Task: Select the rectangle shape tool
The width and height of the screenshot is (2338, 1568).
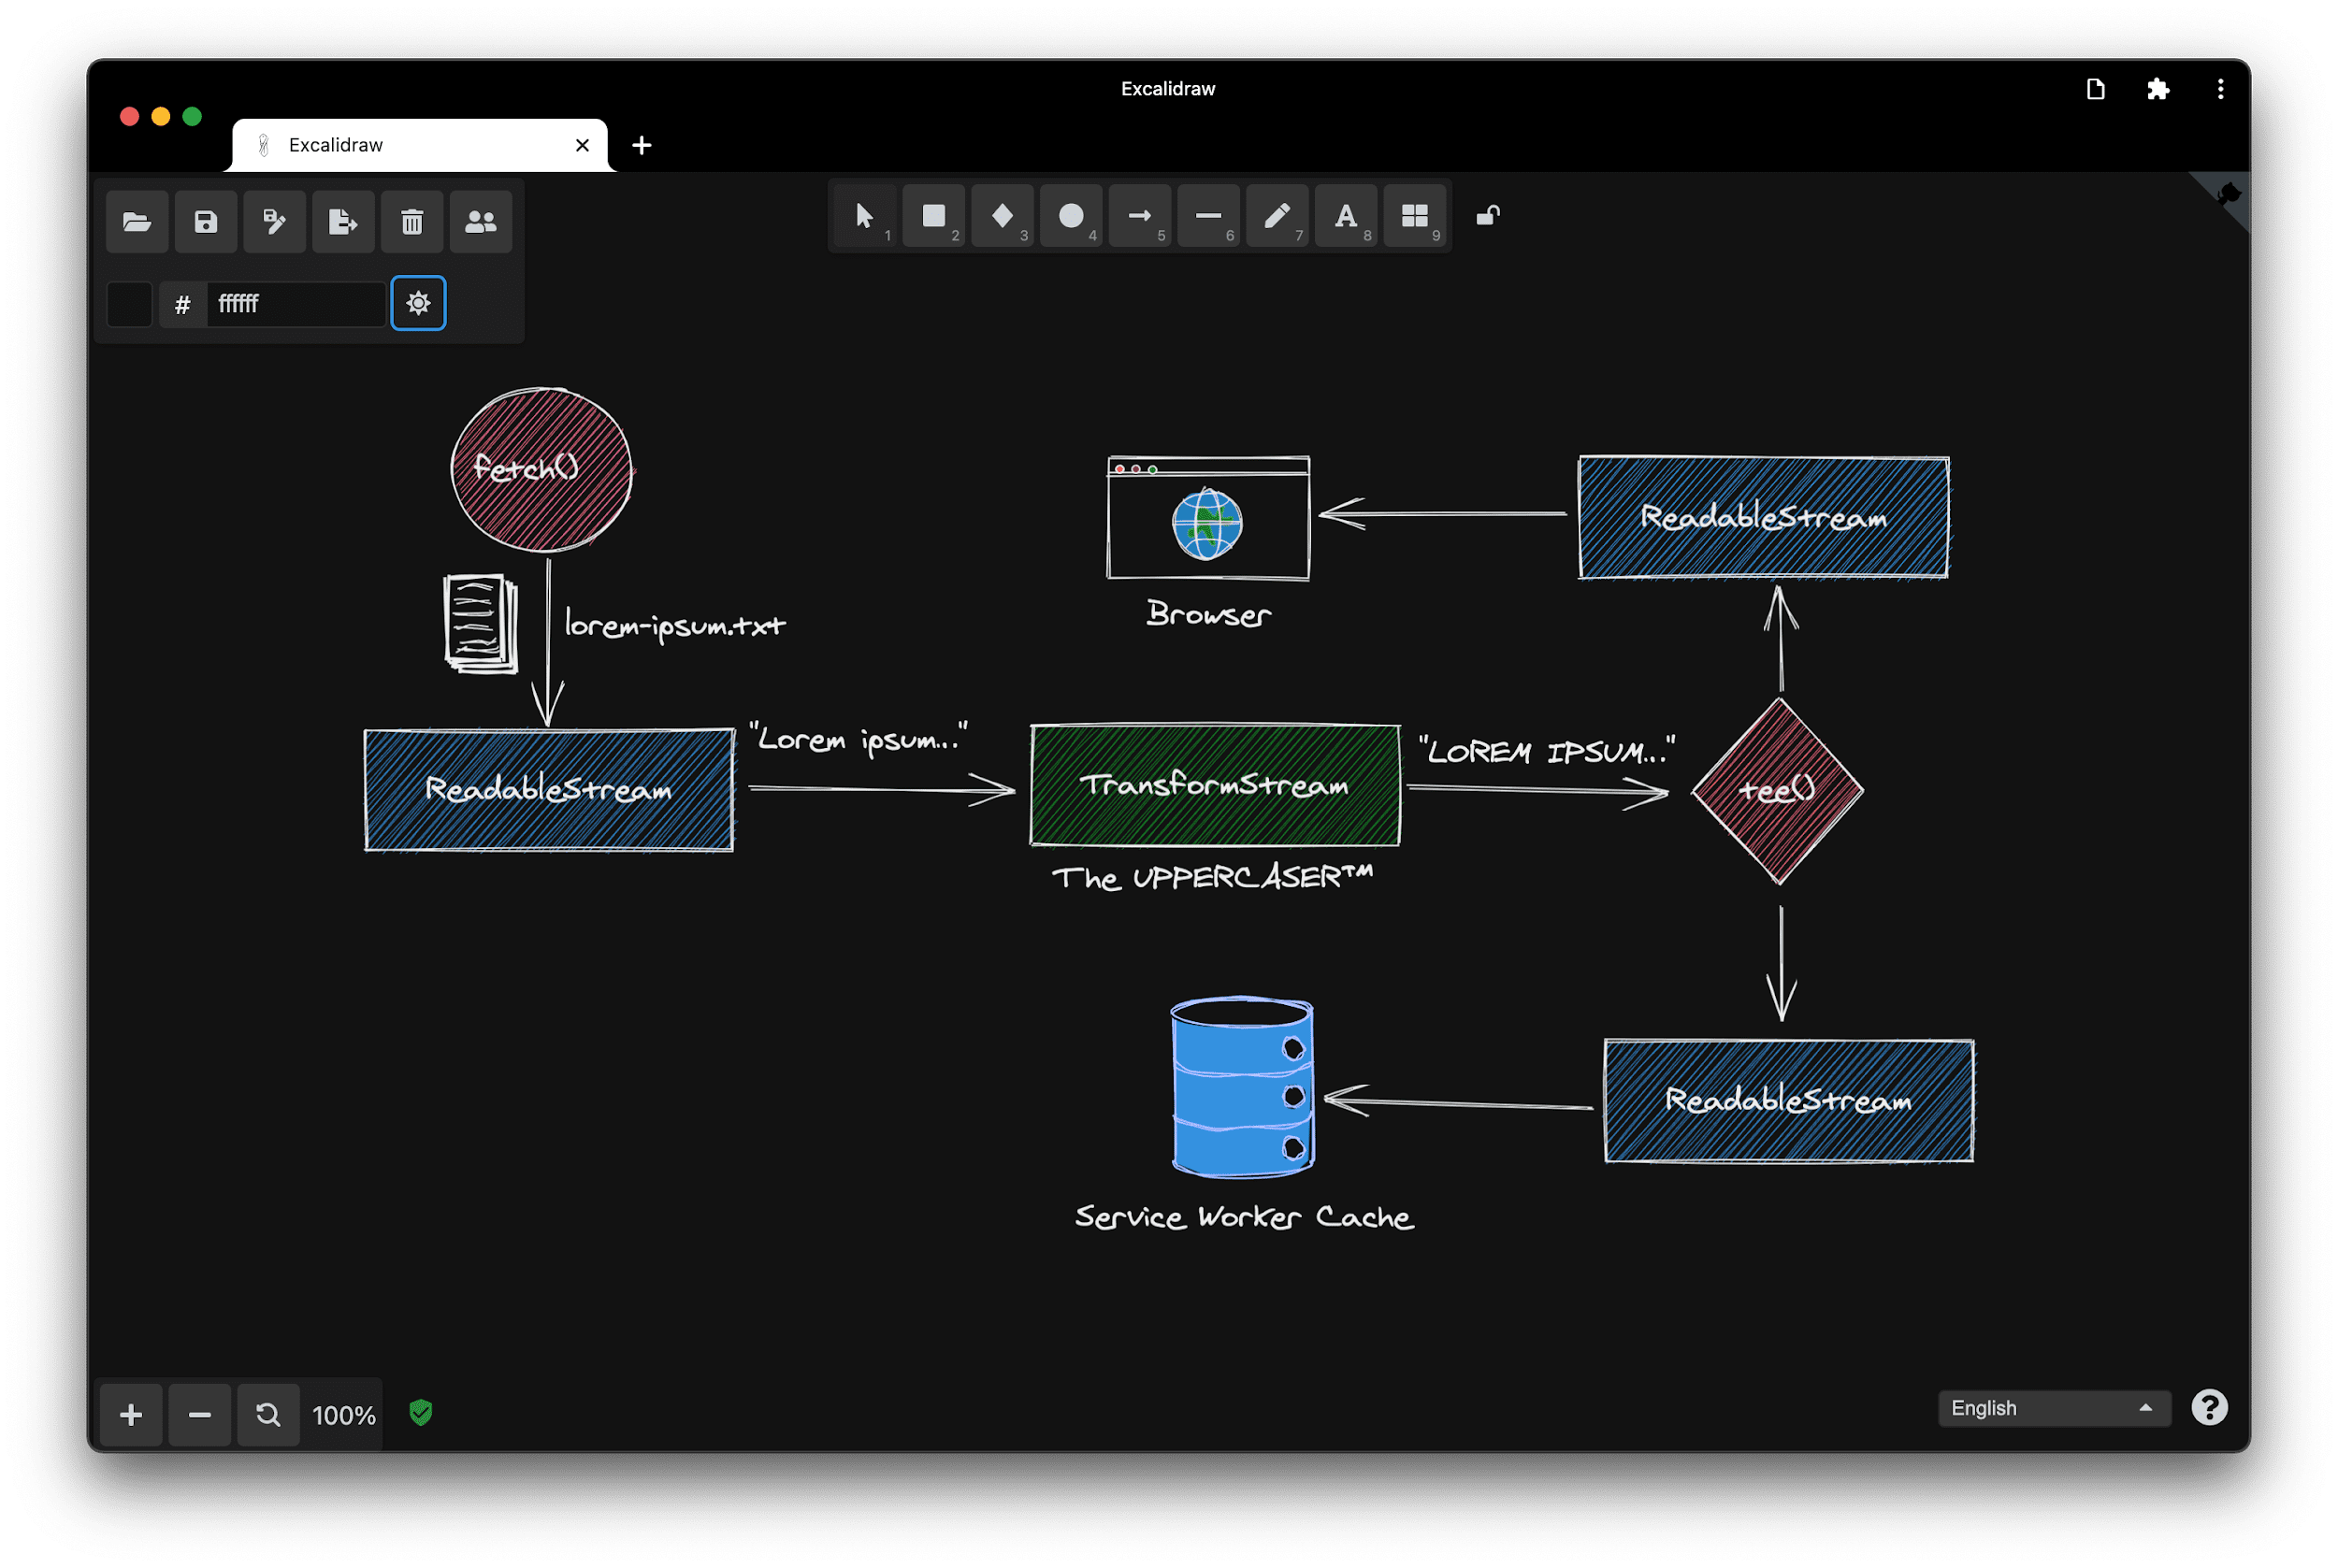Action: (x=931, y=215)
